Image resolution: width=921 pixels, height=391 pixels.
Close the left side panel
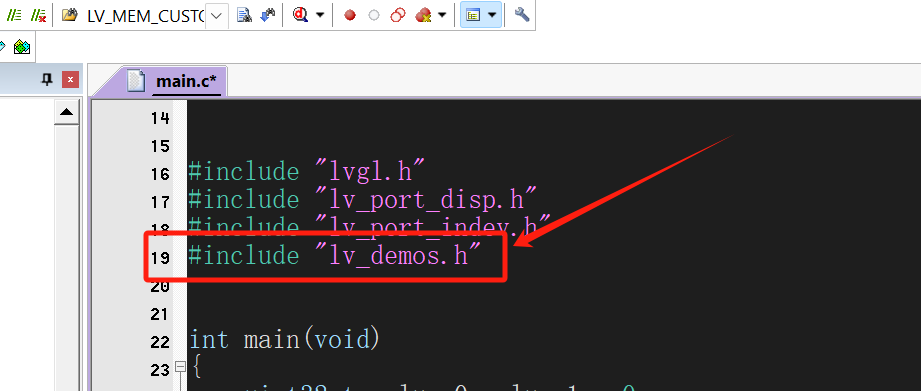[x=70, y=79]
